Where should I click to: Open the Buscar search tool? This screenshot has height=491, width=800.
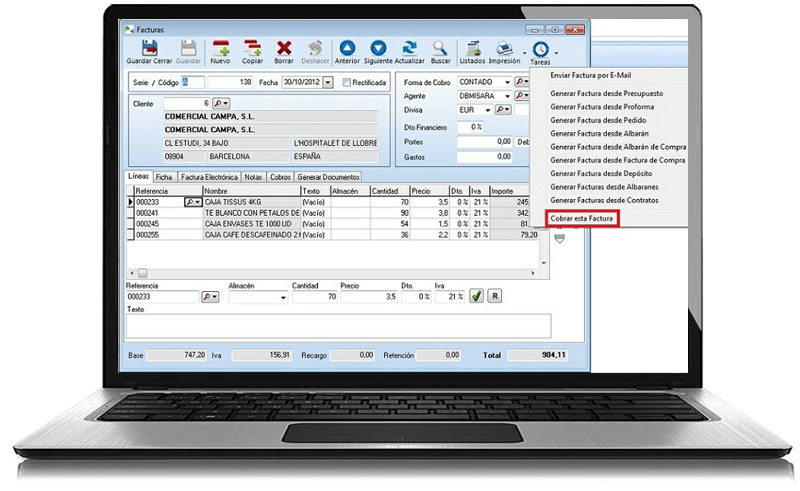[x=441, y=48]
